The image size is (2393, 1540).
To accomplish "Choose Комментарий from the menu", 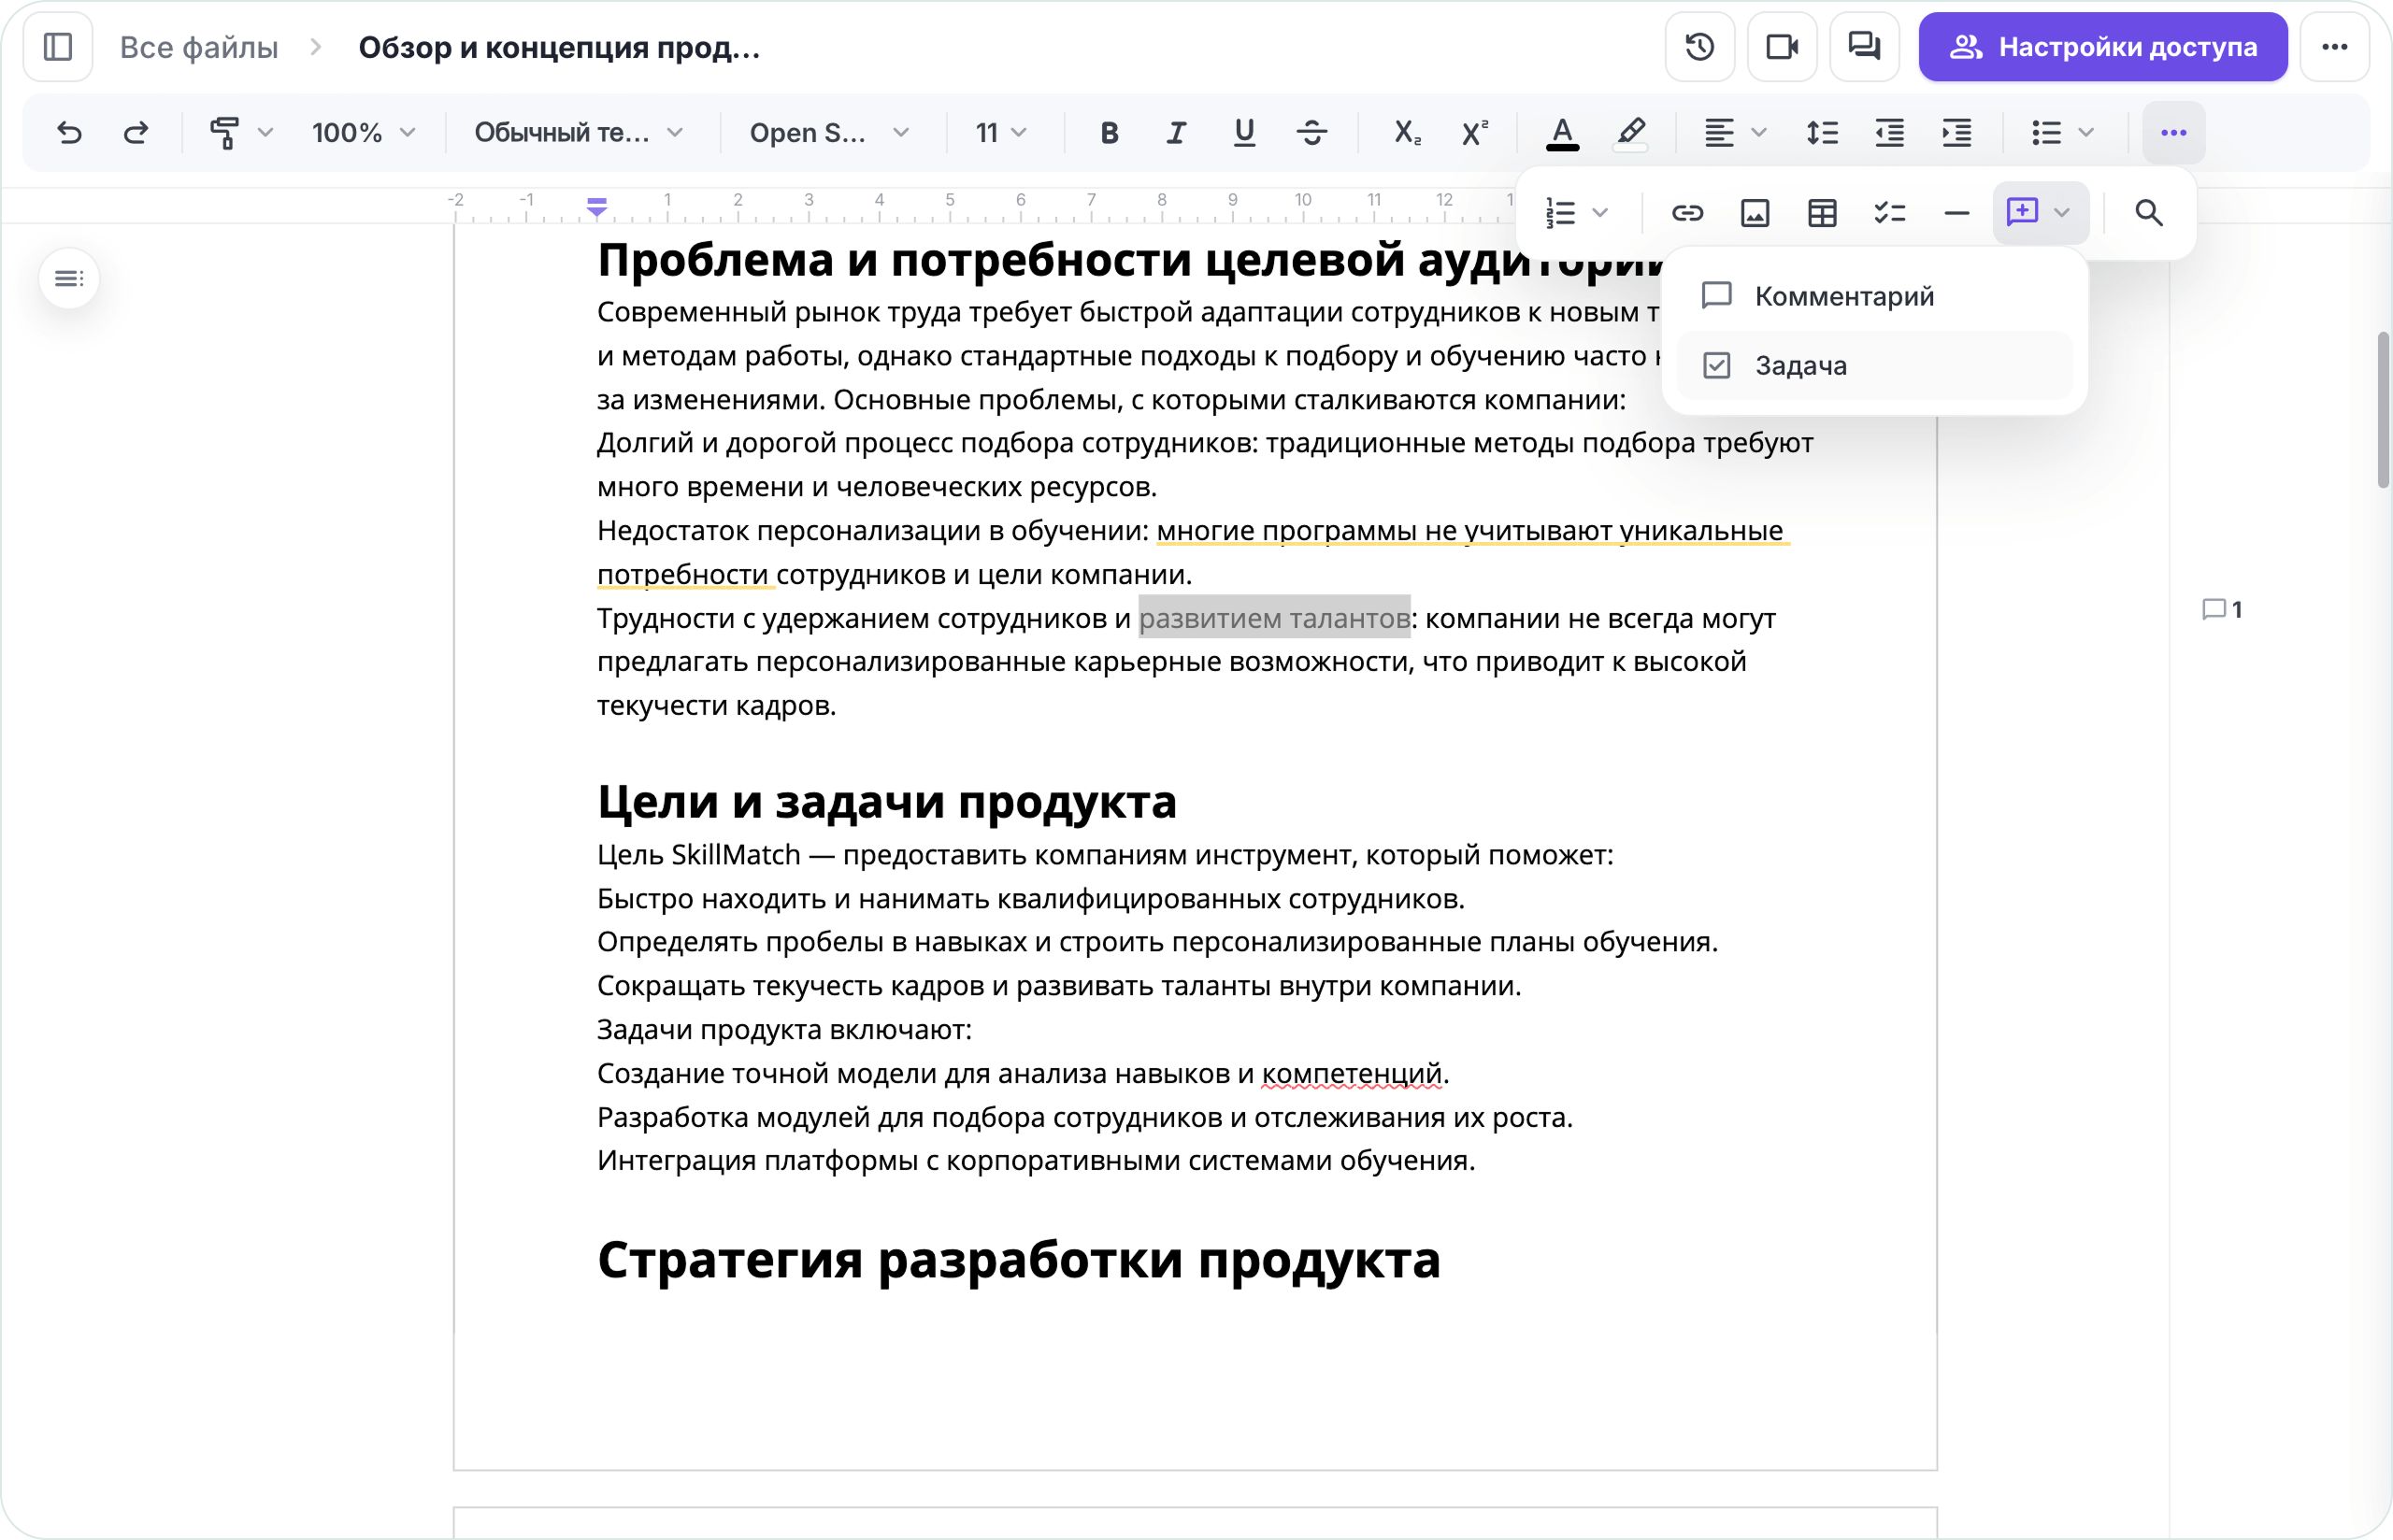I will point(1874,296).
